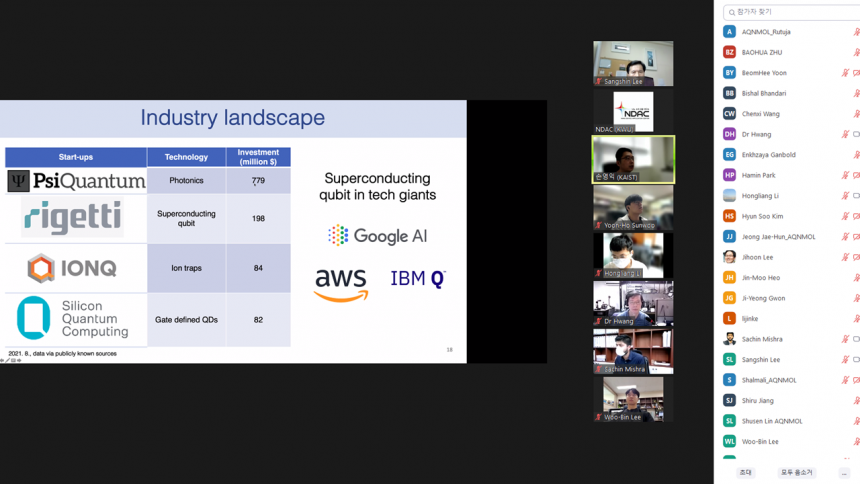Click Hongliang Li's video thumbnail
860x484 pixels.
pos(633,255)
